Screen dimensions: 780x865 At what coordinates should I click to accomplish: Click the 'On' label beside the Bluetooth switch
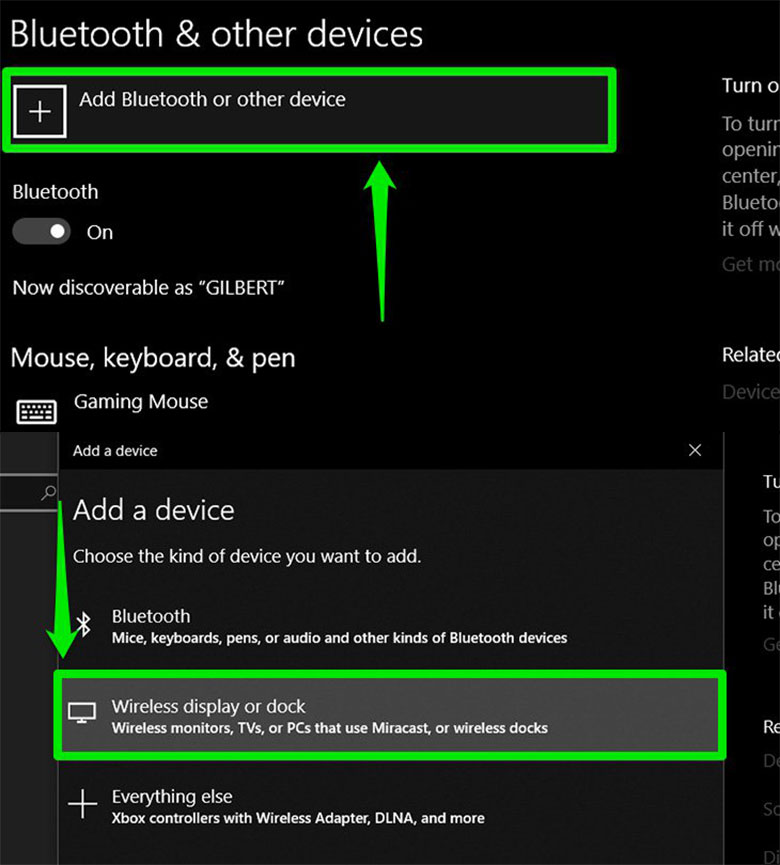[100, 232]
